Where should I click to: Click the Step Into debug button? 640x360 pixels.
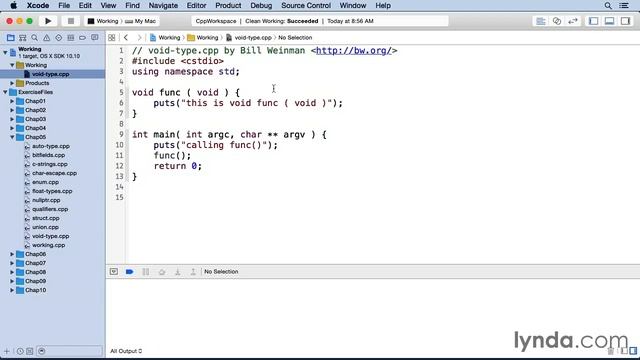178,271
